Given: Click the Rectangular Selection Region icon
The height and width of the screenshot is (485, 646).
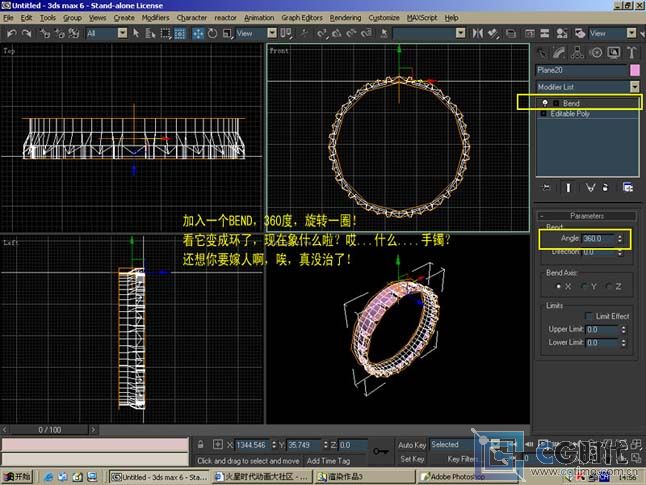Looking at the screenshot, I should (x=166, y=33).
